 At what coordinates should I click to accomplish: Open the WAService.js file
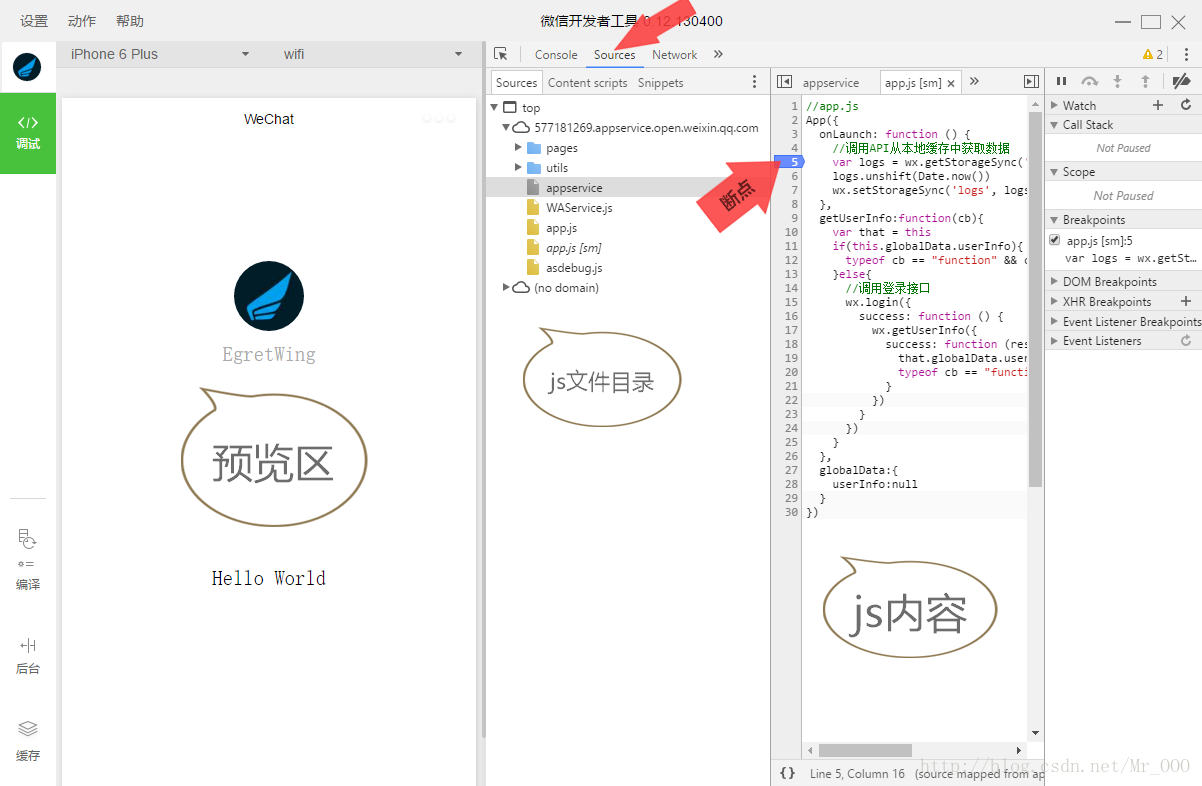[x=579, y=207]
